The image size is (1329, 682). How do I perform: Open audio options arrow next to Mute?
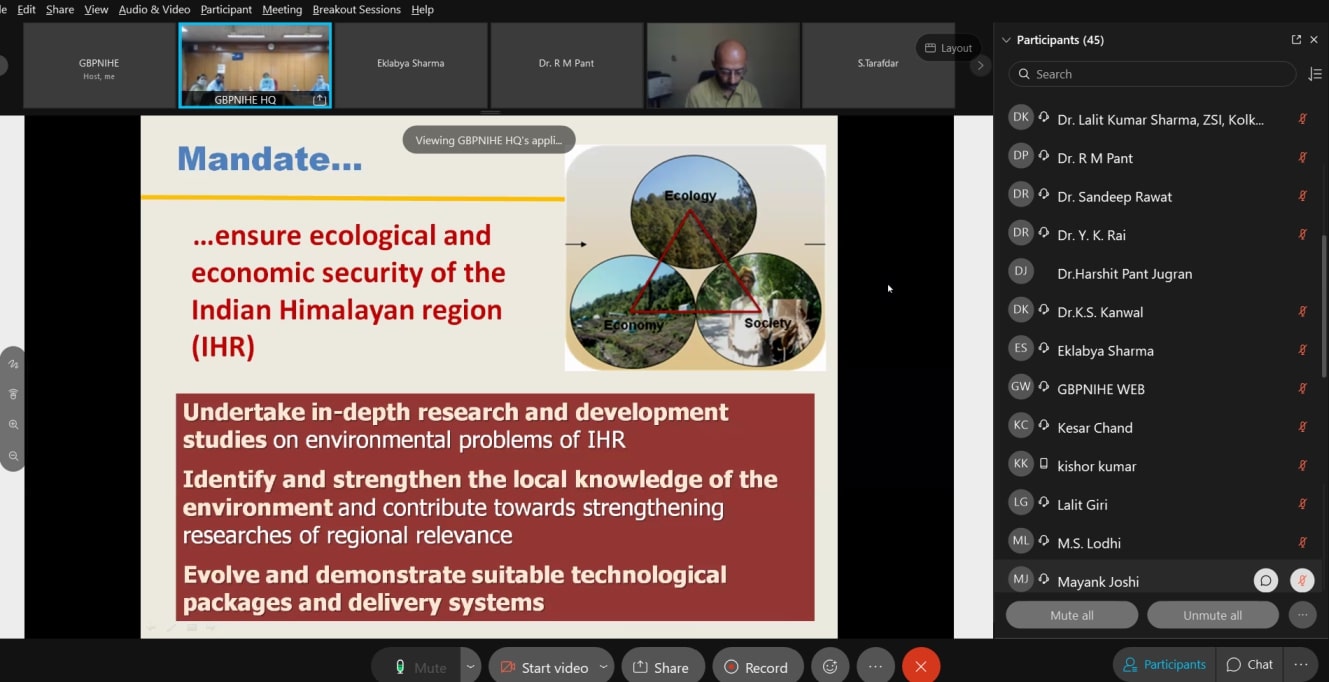[470, 667]
